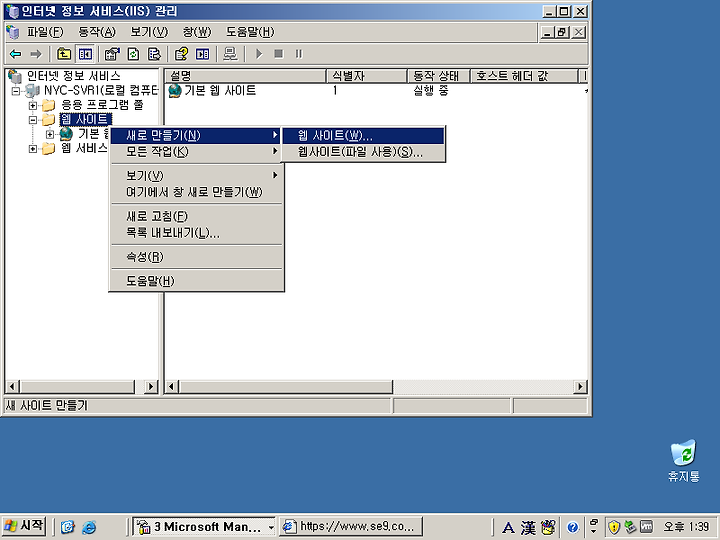This screenshot has width=720, height=540.
Task: Click the Properties toolbar icon
Action: click(x=112, y=54)
